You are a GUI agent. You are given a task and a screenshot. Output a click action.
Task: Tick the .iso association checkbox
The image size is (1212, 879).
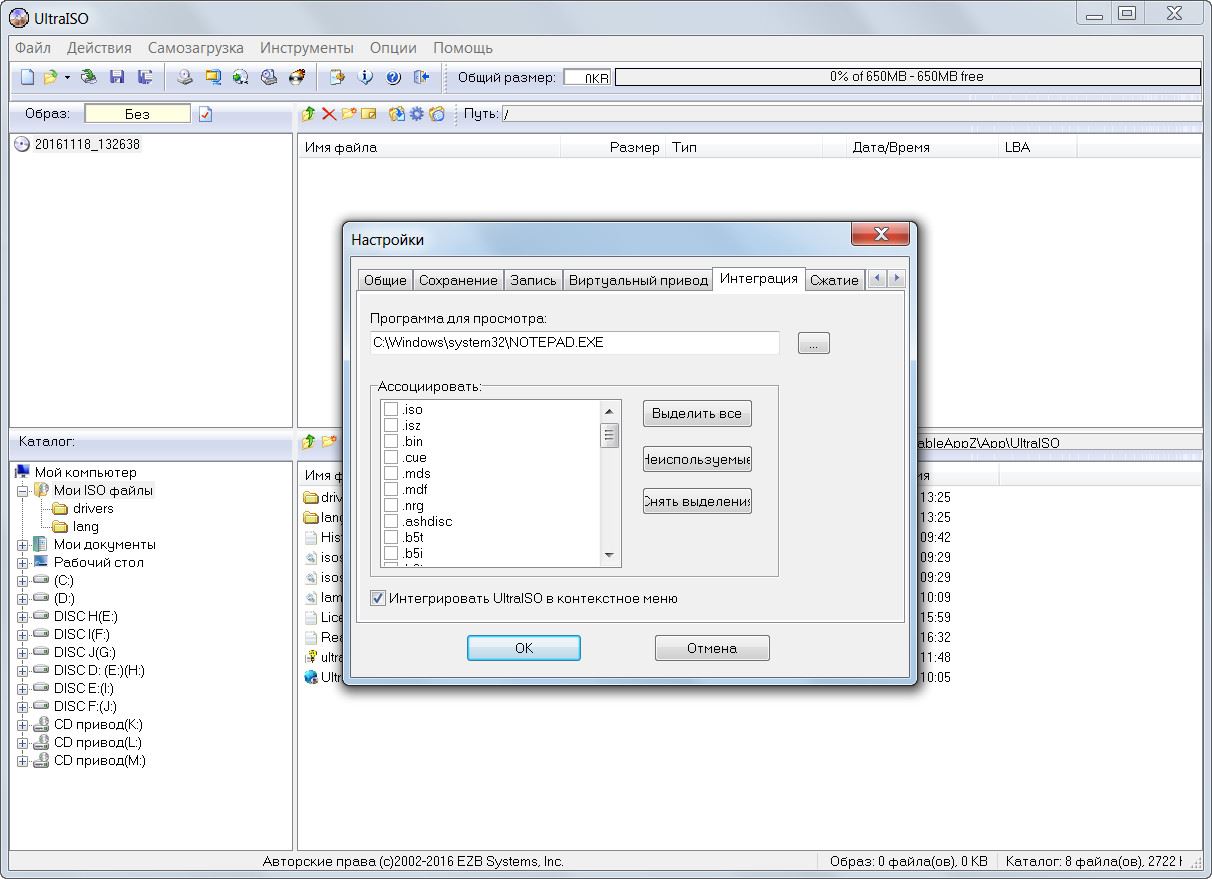[391, 409]
